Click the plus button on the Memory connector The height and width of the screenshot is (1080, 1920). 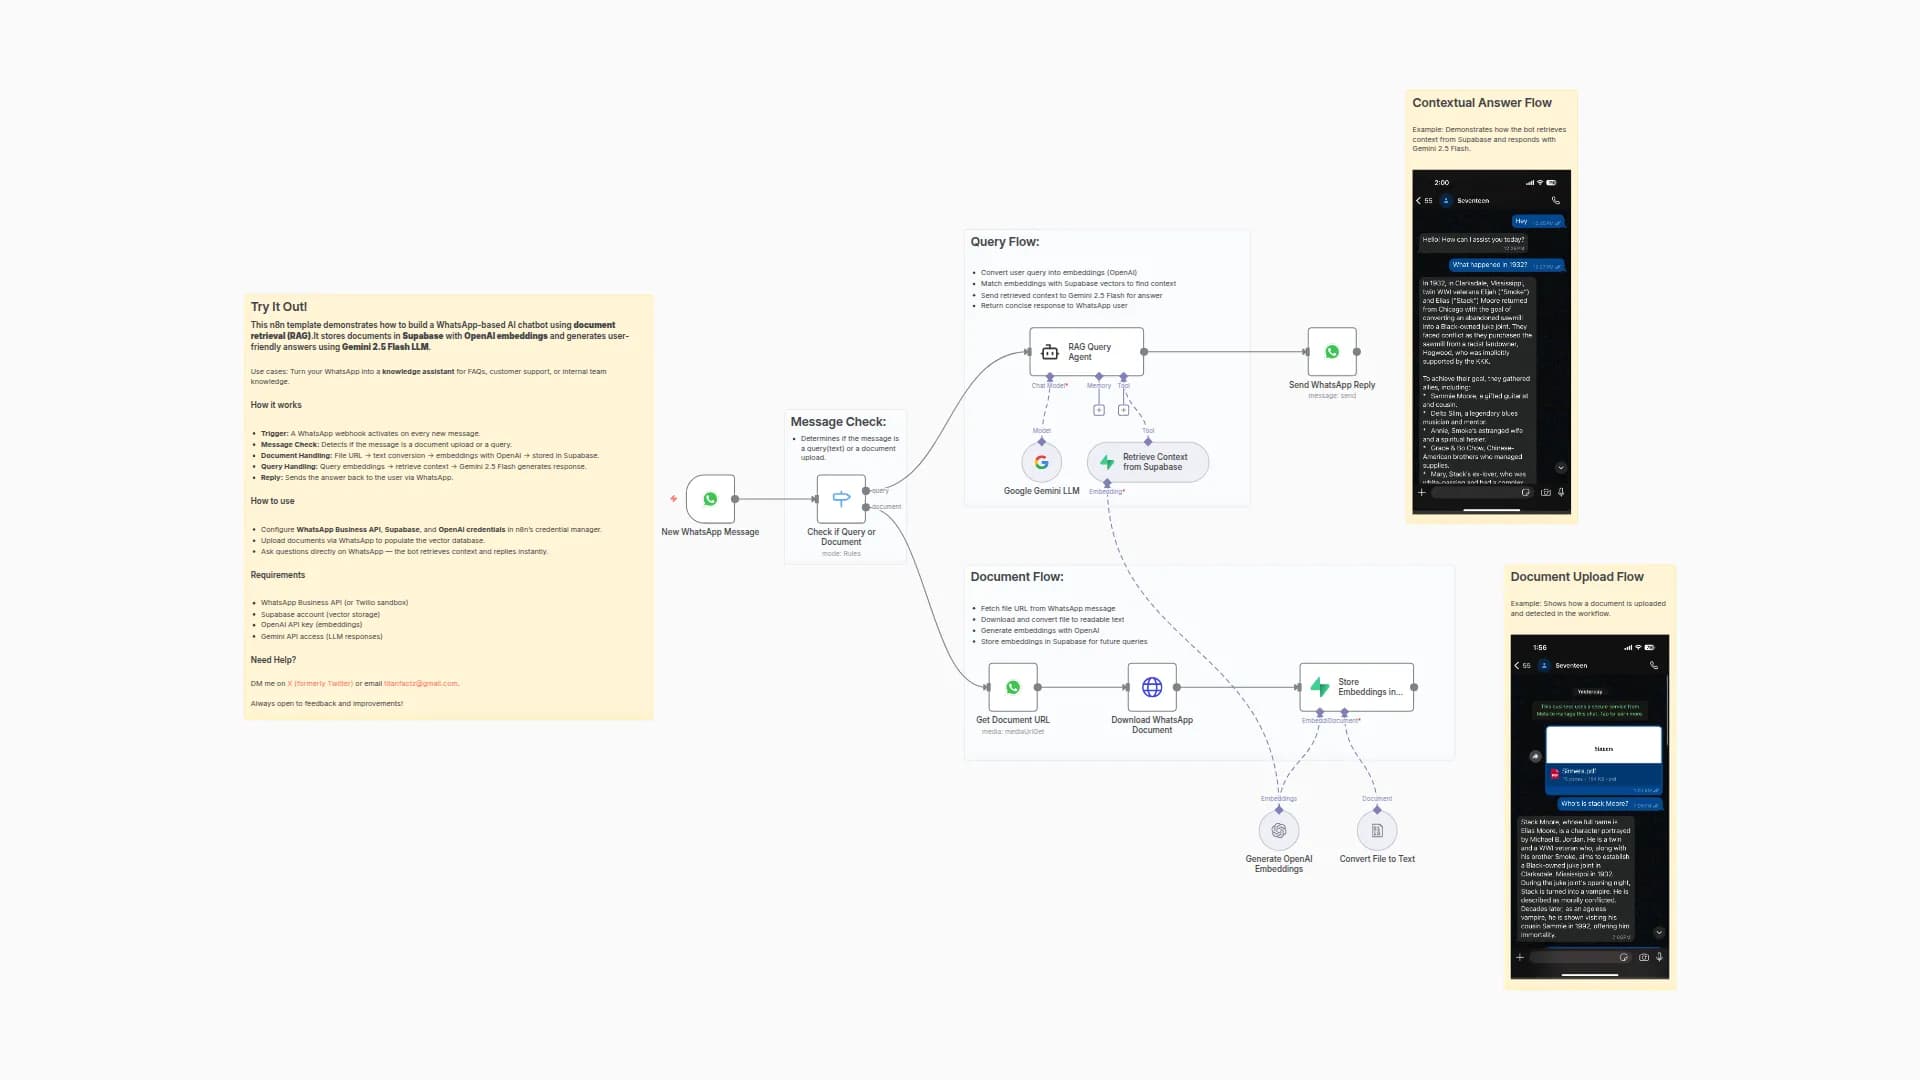click(x=1099, y=409)
